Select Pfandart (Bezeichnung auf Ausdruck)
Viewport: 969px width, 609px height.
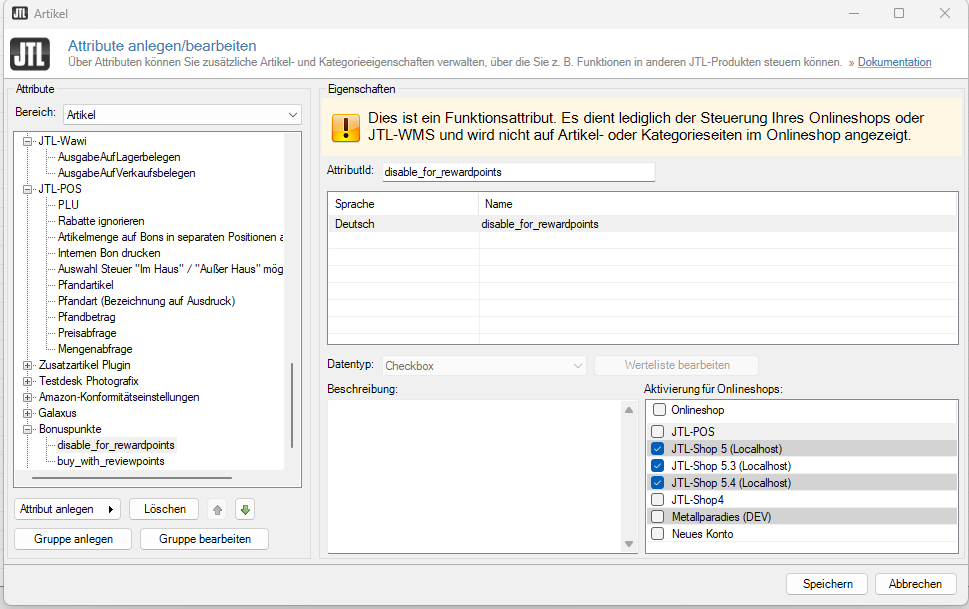146,301
